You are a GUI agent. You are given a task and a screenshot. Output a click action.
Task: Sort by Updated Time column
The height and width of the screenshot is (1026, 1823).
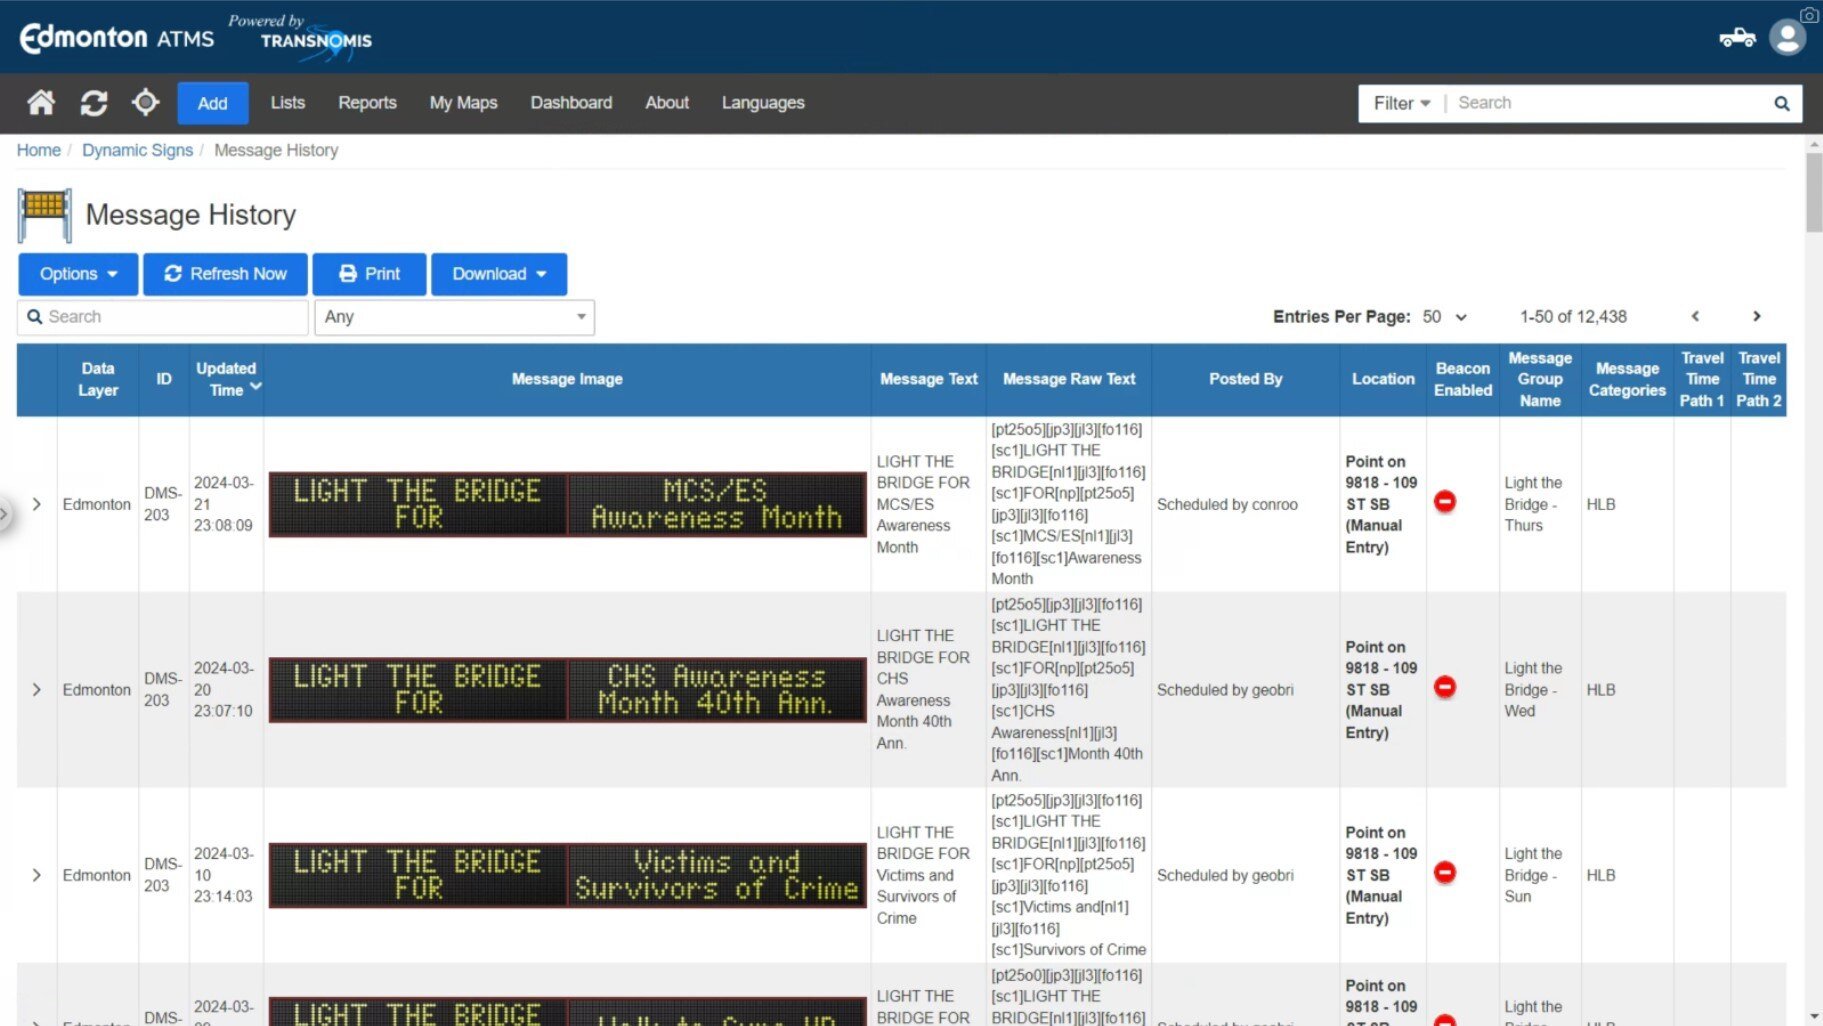227,379
